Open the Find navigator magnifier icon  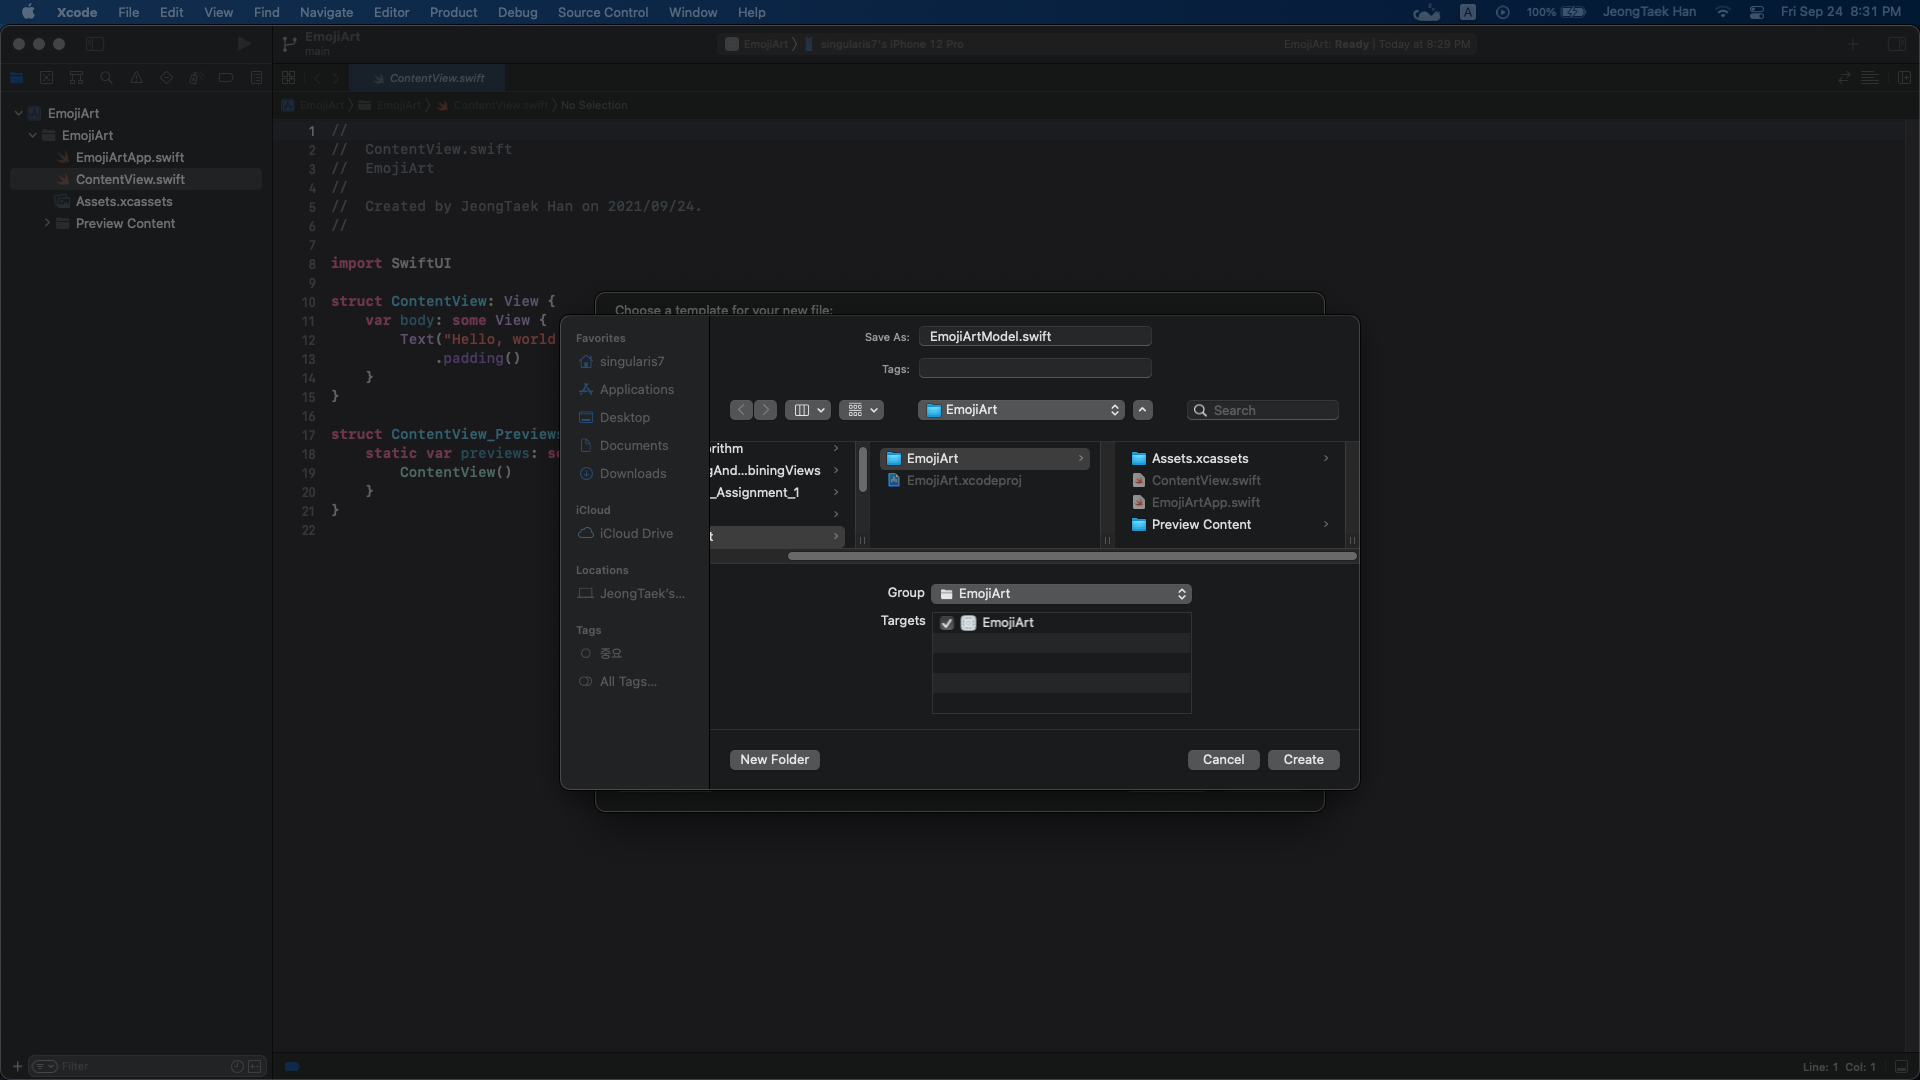pos(106,78)
